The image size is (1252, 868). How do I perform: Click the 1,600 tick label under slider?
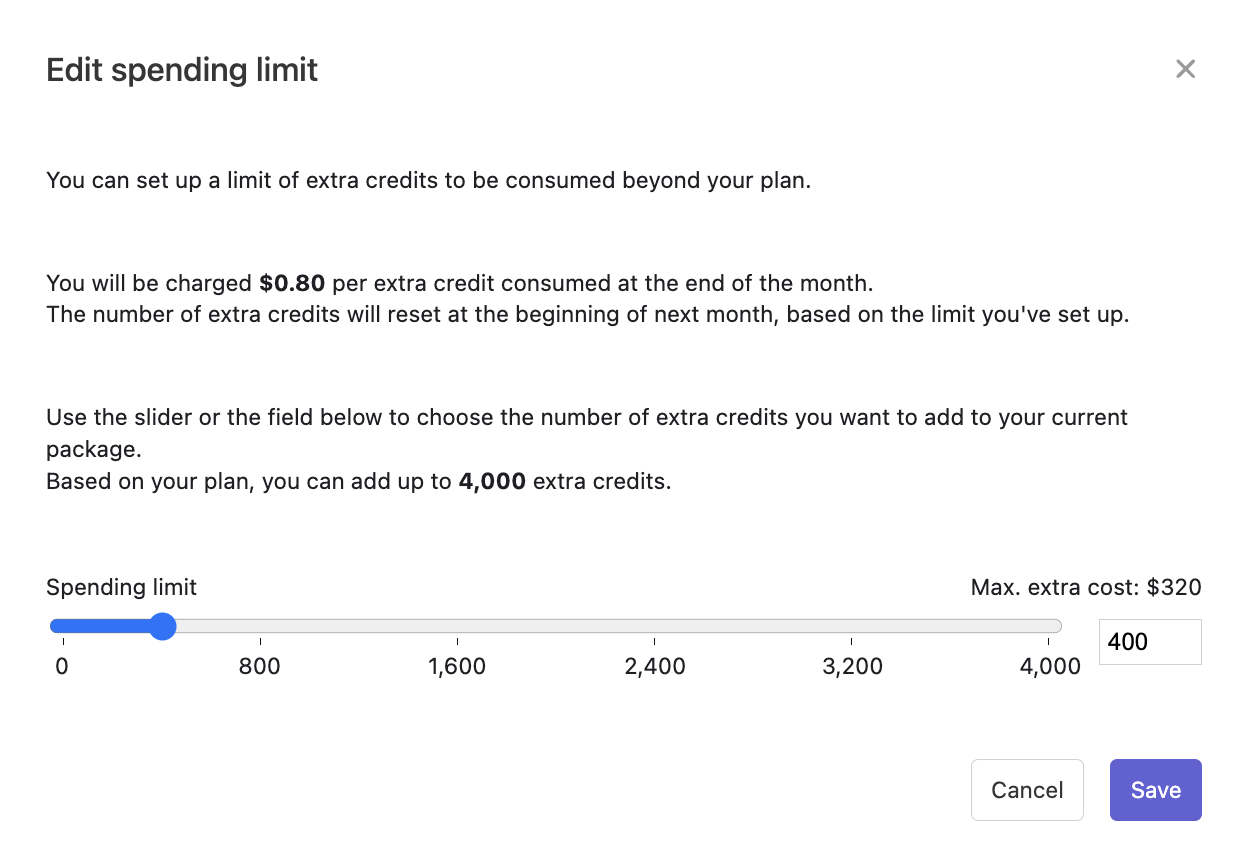(x=457, y=666)
